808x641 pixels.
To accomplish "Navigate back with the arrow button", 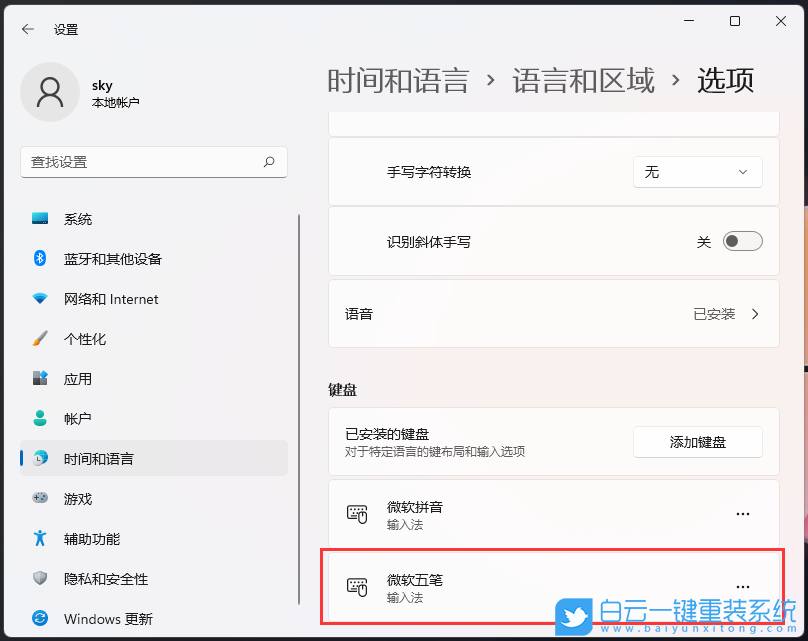I will point(27,29).
